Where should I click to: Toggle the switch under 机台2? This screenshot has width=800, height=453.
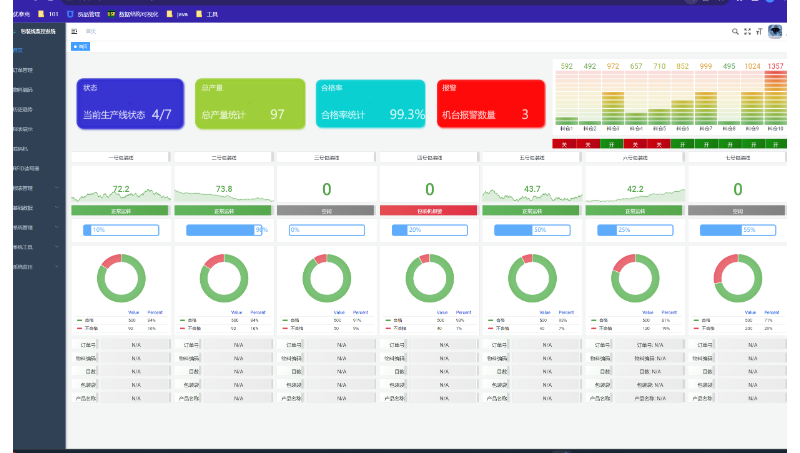point(588,144)
